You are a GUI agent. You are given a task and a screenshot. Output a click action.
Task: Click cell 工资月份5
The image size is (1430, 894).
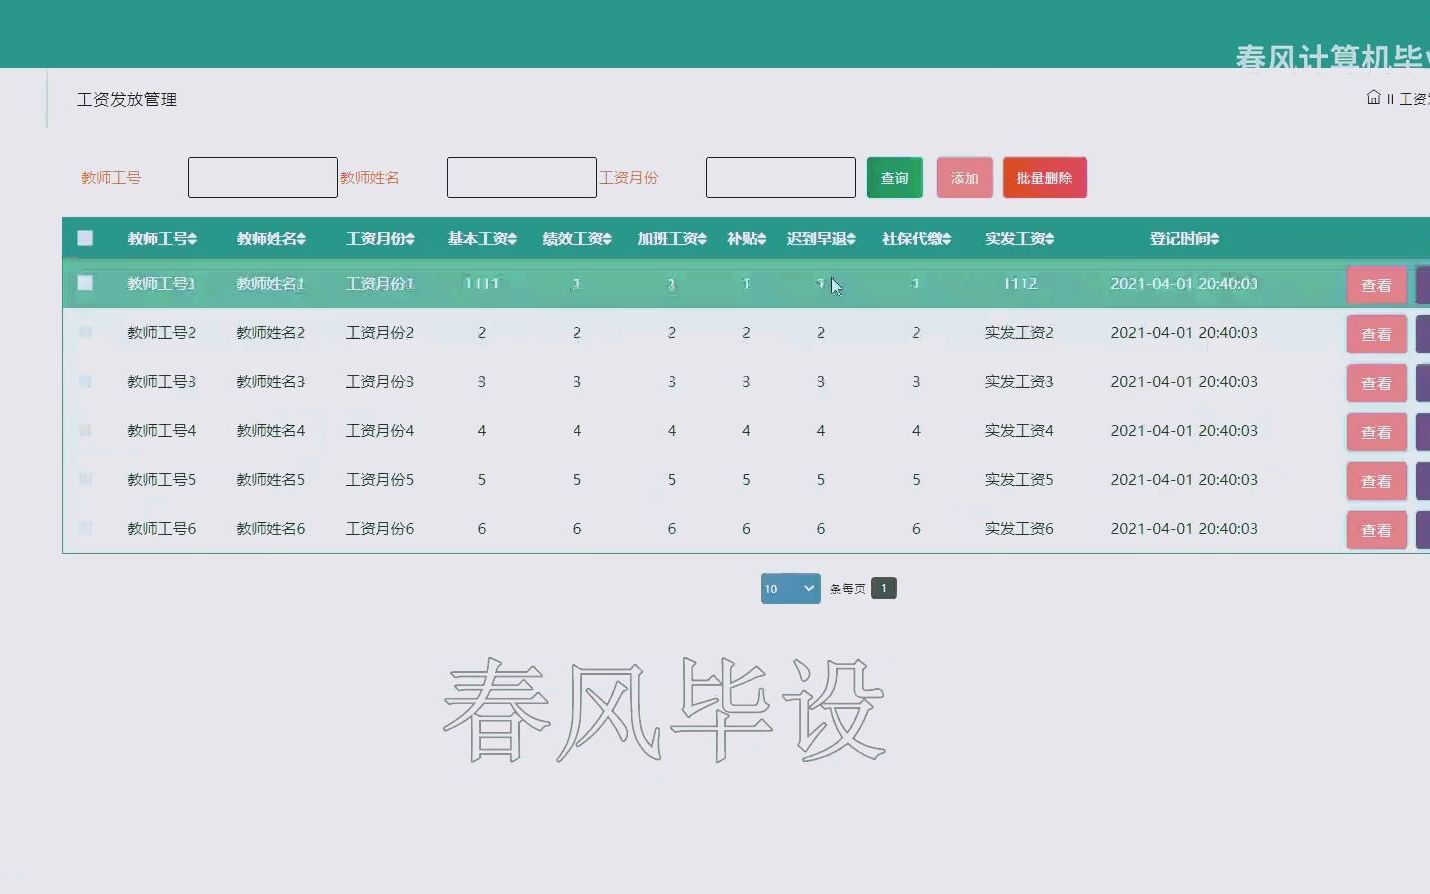(x=380, y=479)
